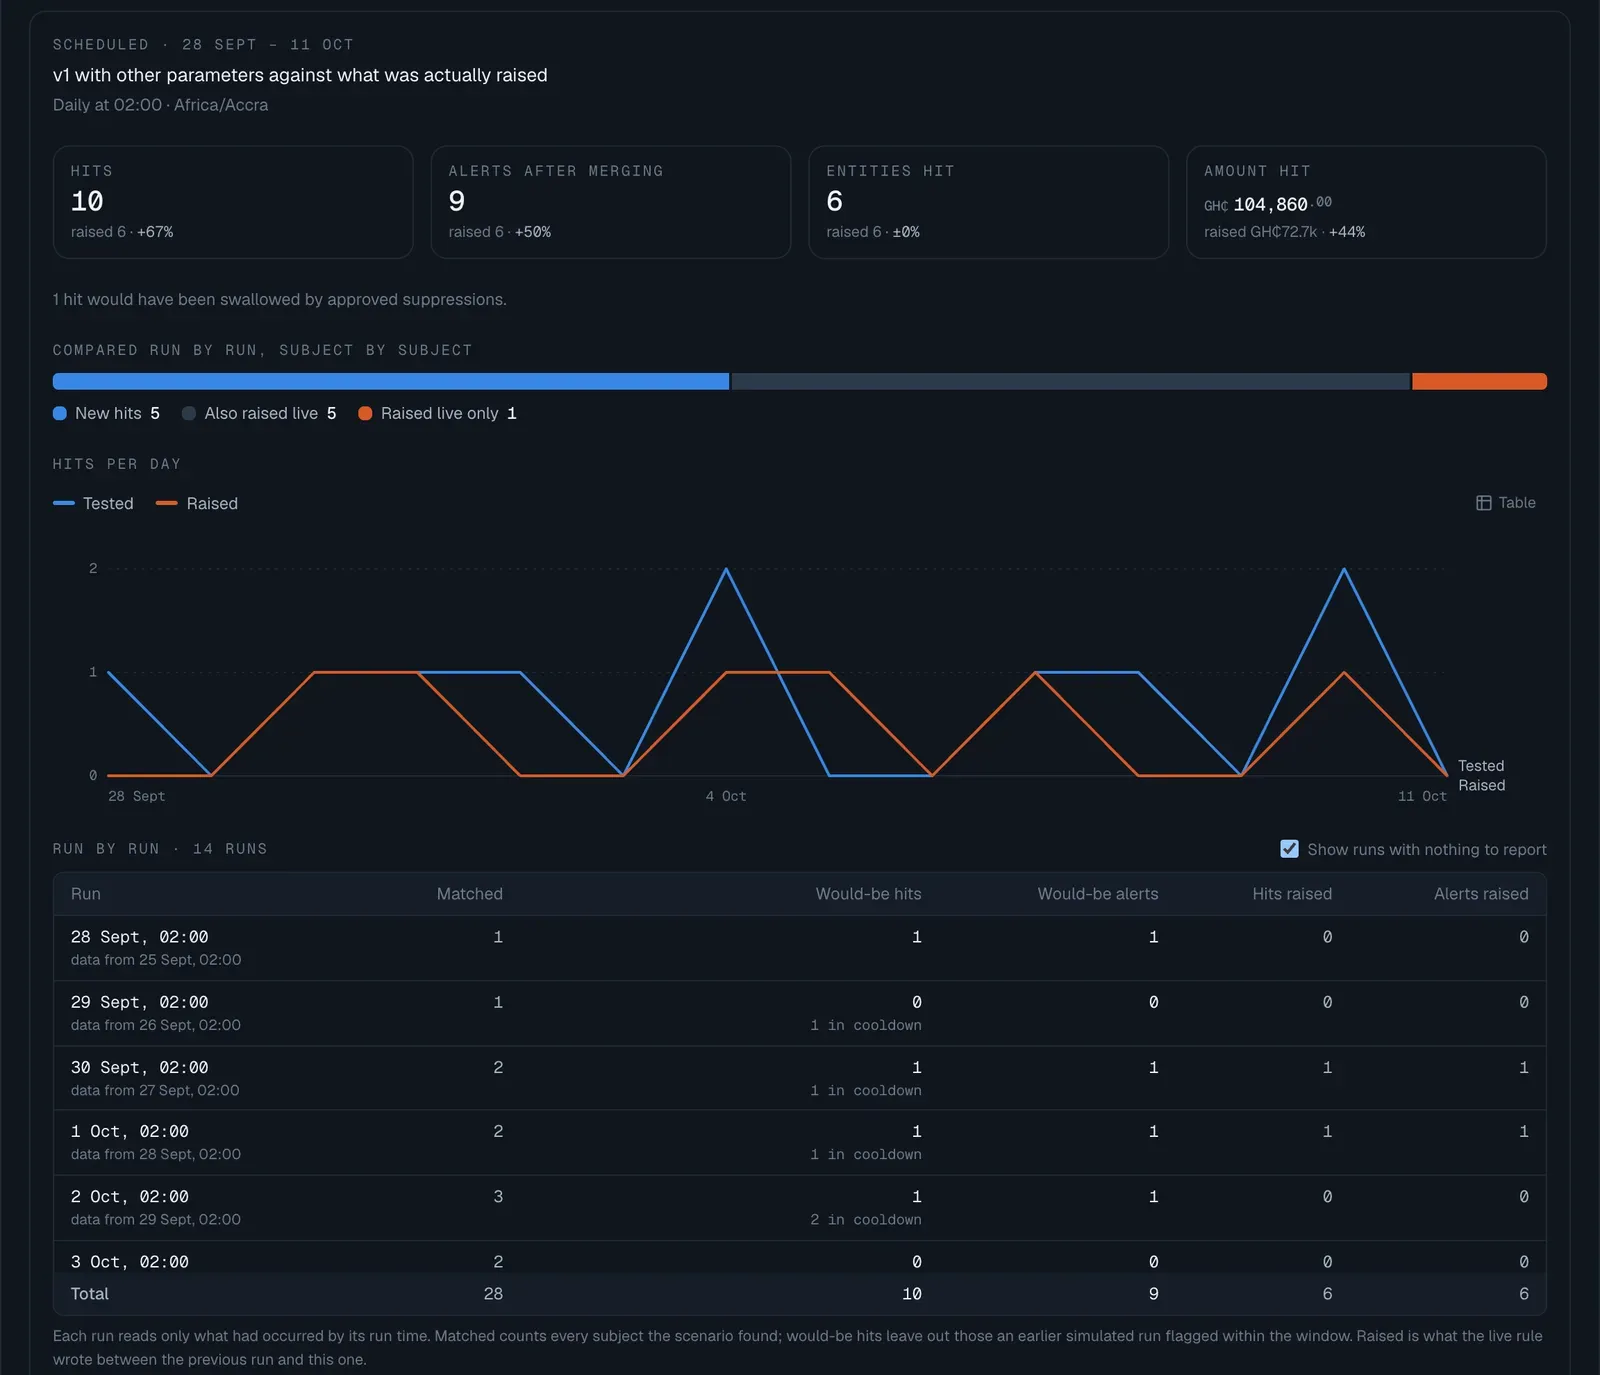This screenshot has width=1600, height=1375.
Task: Click the gray Also raised live dot
Action: [189, 413]
